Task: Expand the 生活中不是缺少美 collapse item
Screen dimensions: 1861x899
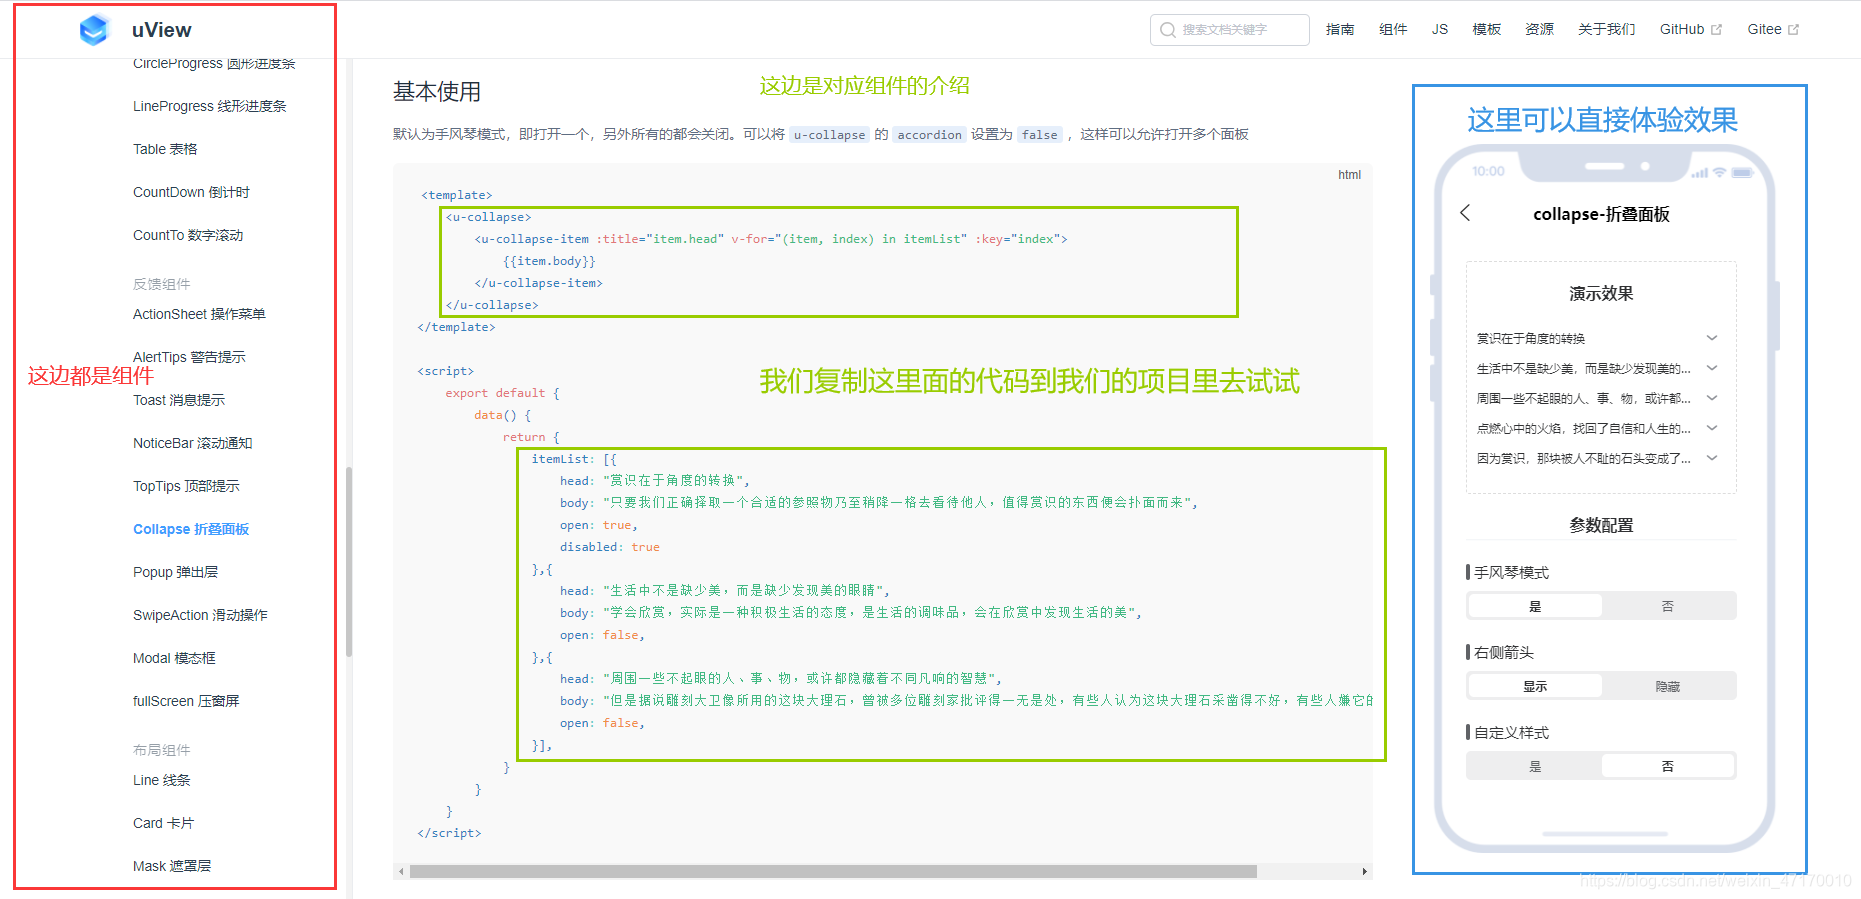Action: [x=1598, y=368]
